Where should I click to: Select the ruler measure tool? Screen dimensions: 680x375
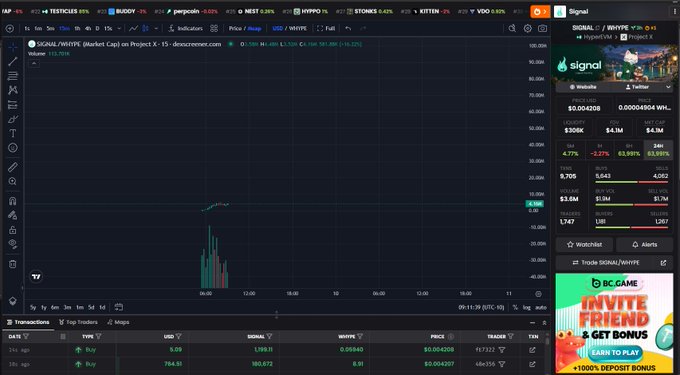pyautogui.click(x=13, y=167)
